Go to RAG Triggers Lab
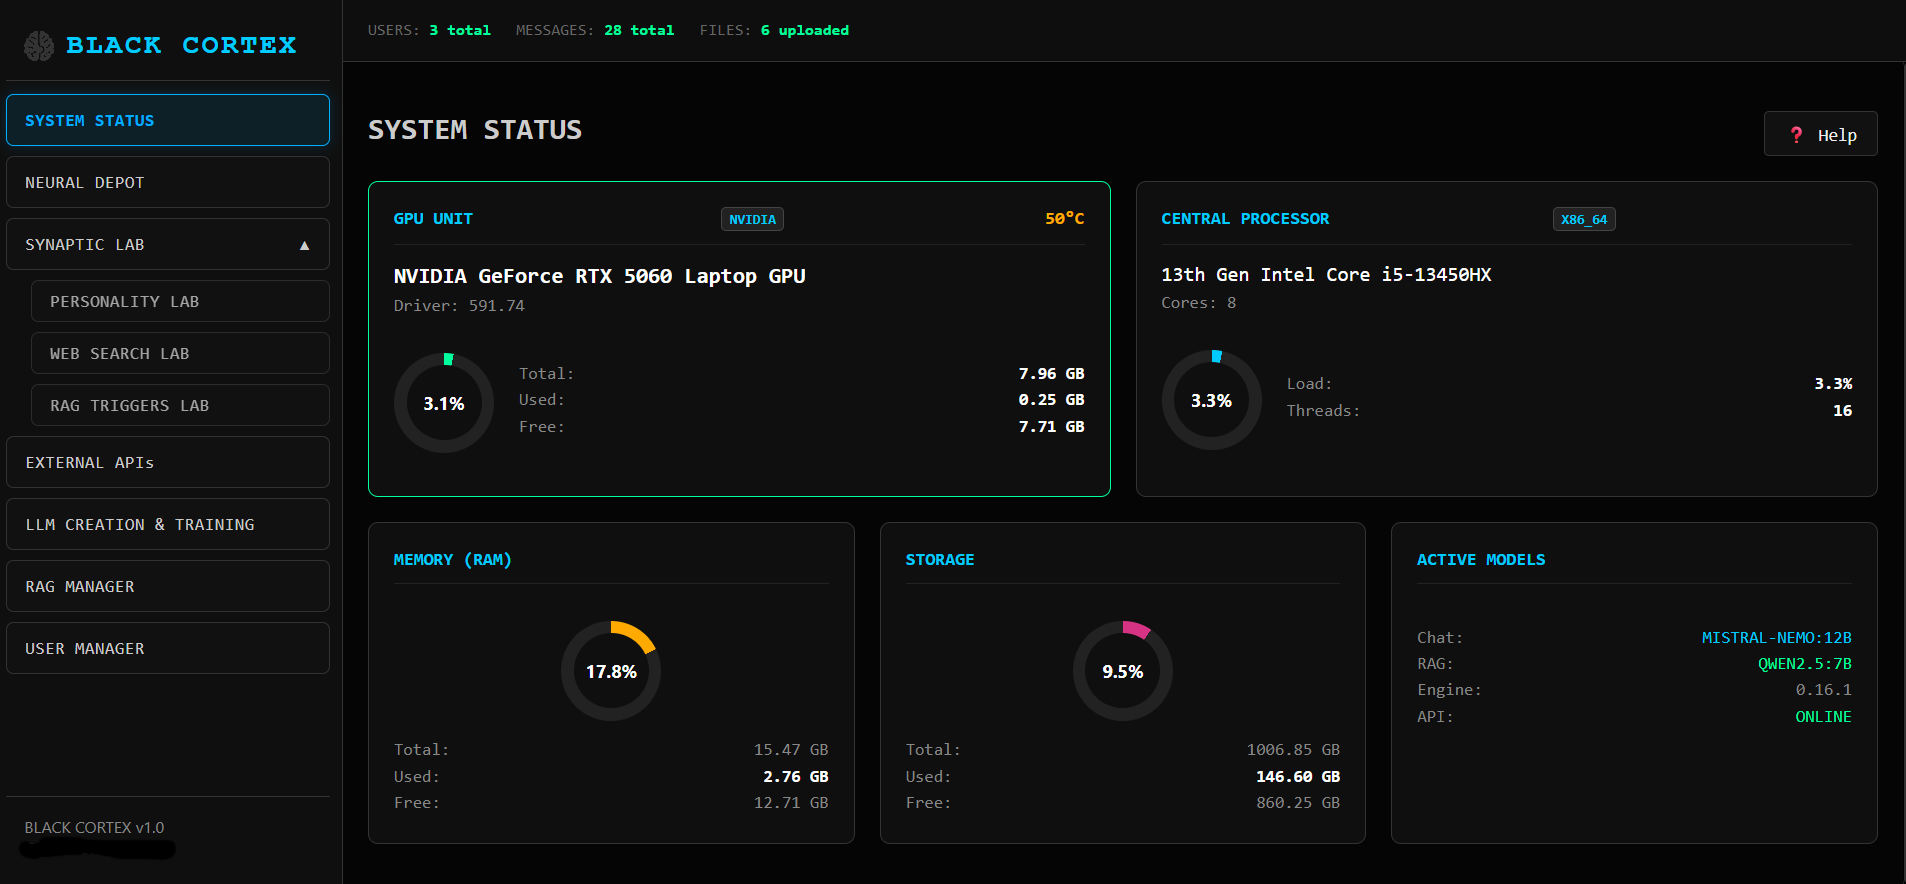 pyautogui.click(x=180, y=406)
